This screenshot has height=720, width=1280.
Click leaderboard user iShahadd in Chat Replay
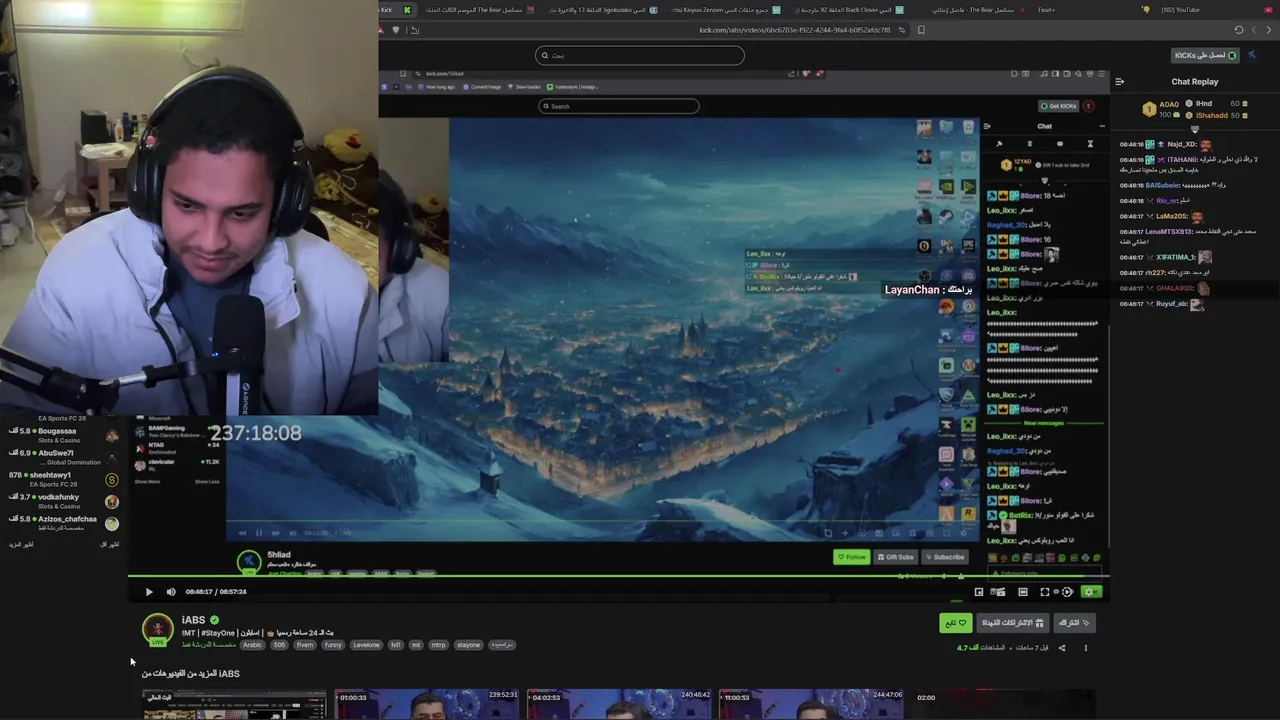pyautogui.click(x=1211, y=115)
